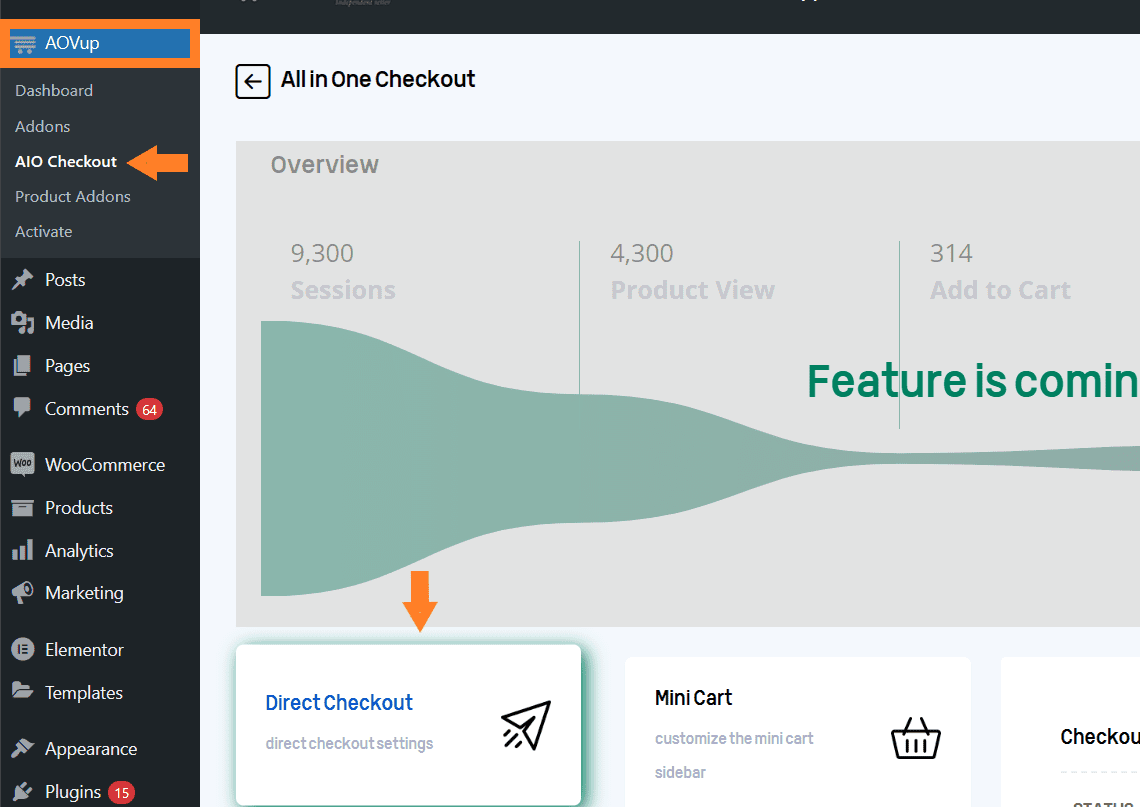Click the Analytics bar chart icon

23,550
